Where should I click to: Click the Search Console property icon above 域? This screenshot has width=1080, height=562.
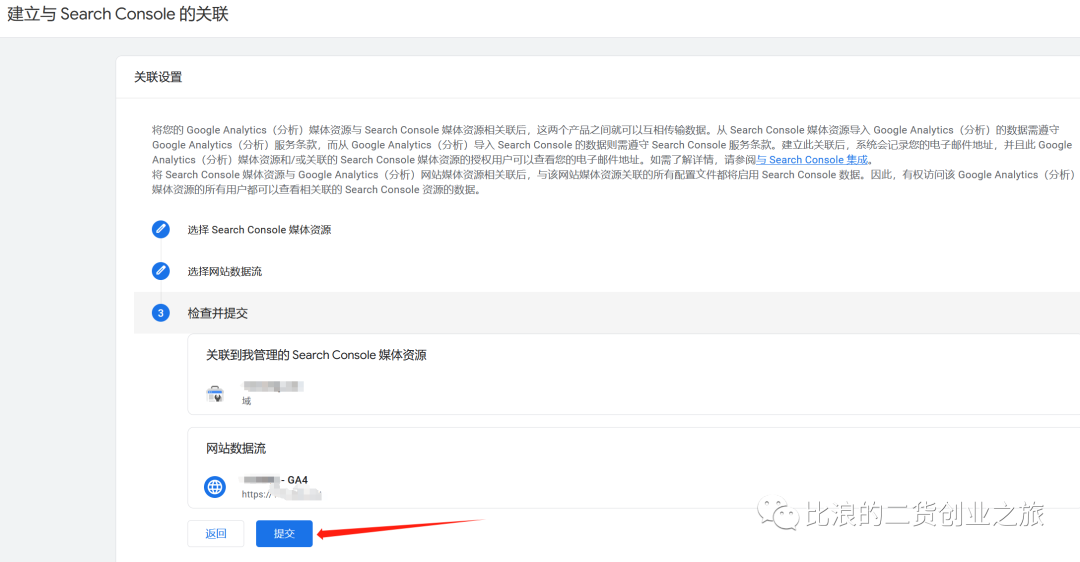tap(216, 394)
